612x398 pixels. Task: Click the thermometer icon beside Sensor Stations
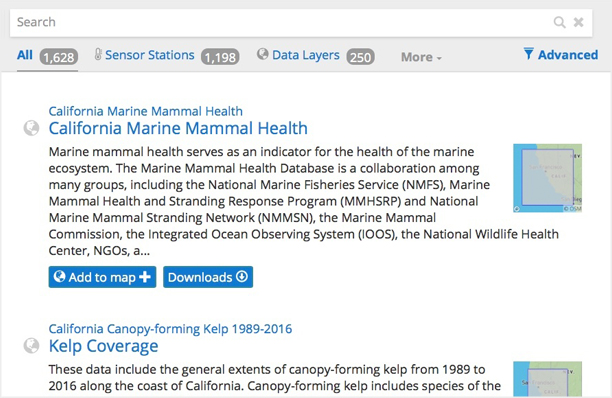(98, 54)
